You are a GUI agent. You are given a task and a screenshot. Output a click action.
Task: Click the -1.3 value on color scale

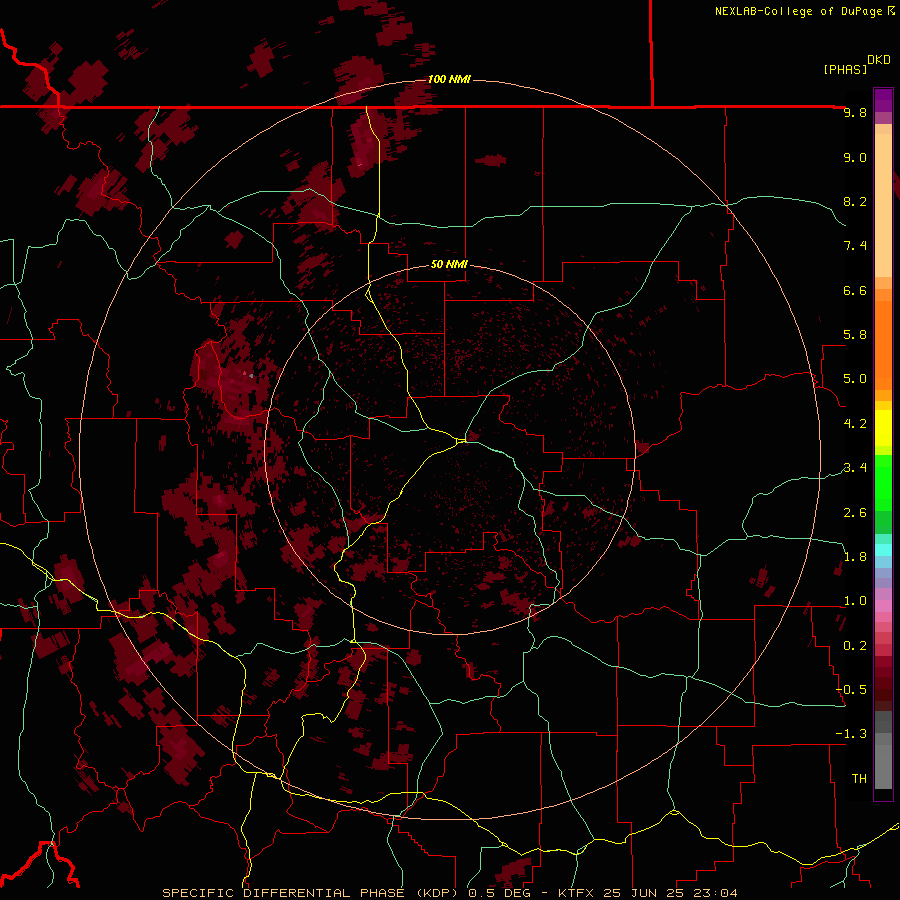pyautogui.click(x=851, y=734)
